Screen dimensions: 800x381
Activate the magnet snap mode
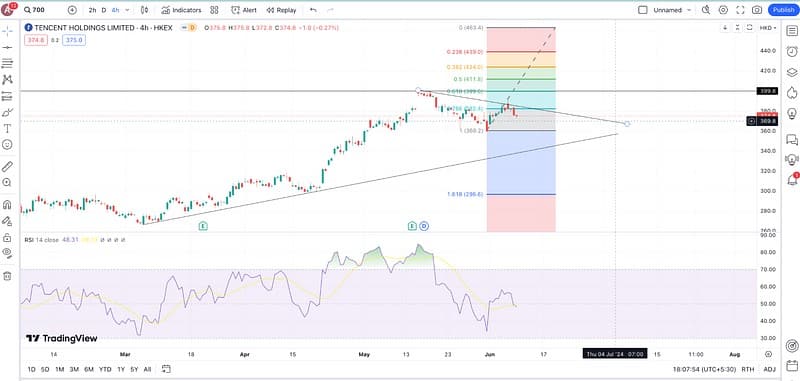(7, 205)
